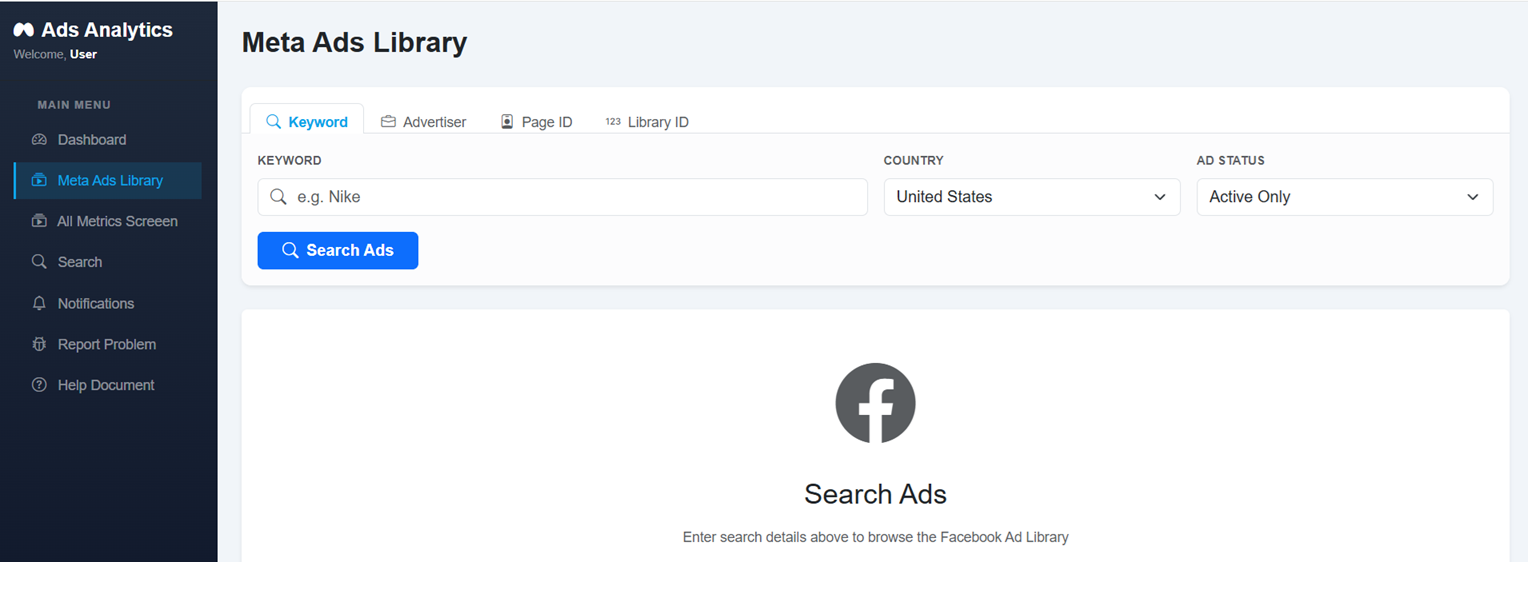Open the All Metrics Screen sidebar icon
Screen dimensions: 1528x589
point(37,221)
